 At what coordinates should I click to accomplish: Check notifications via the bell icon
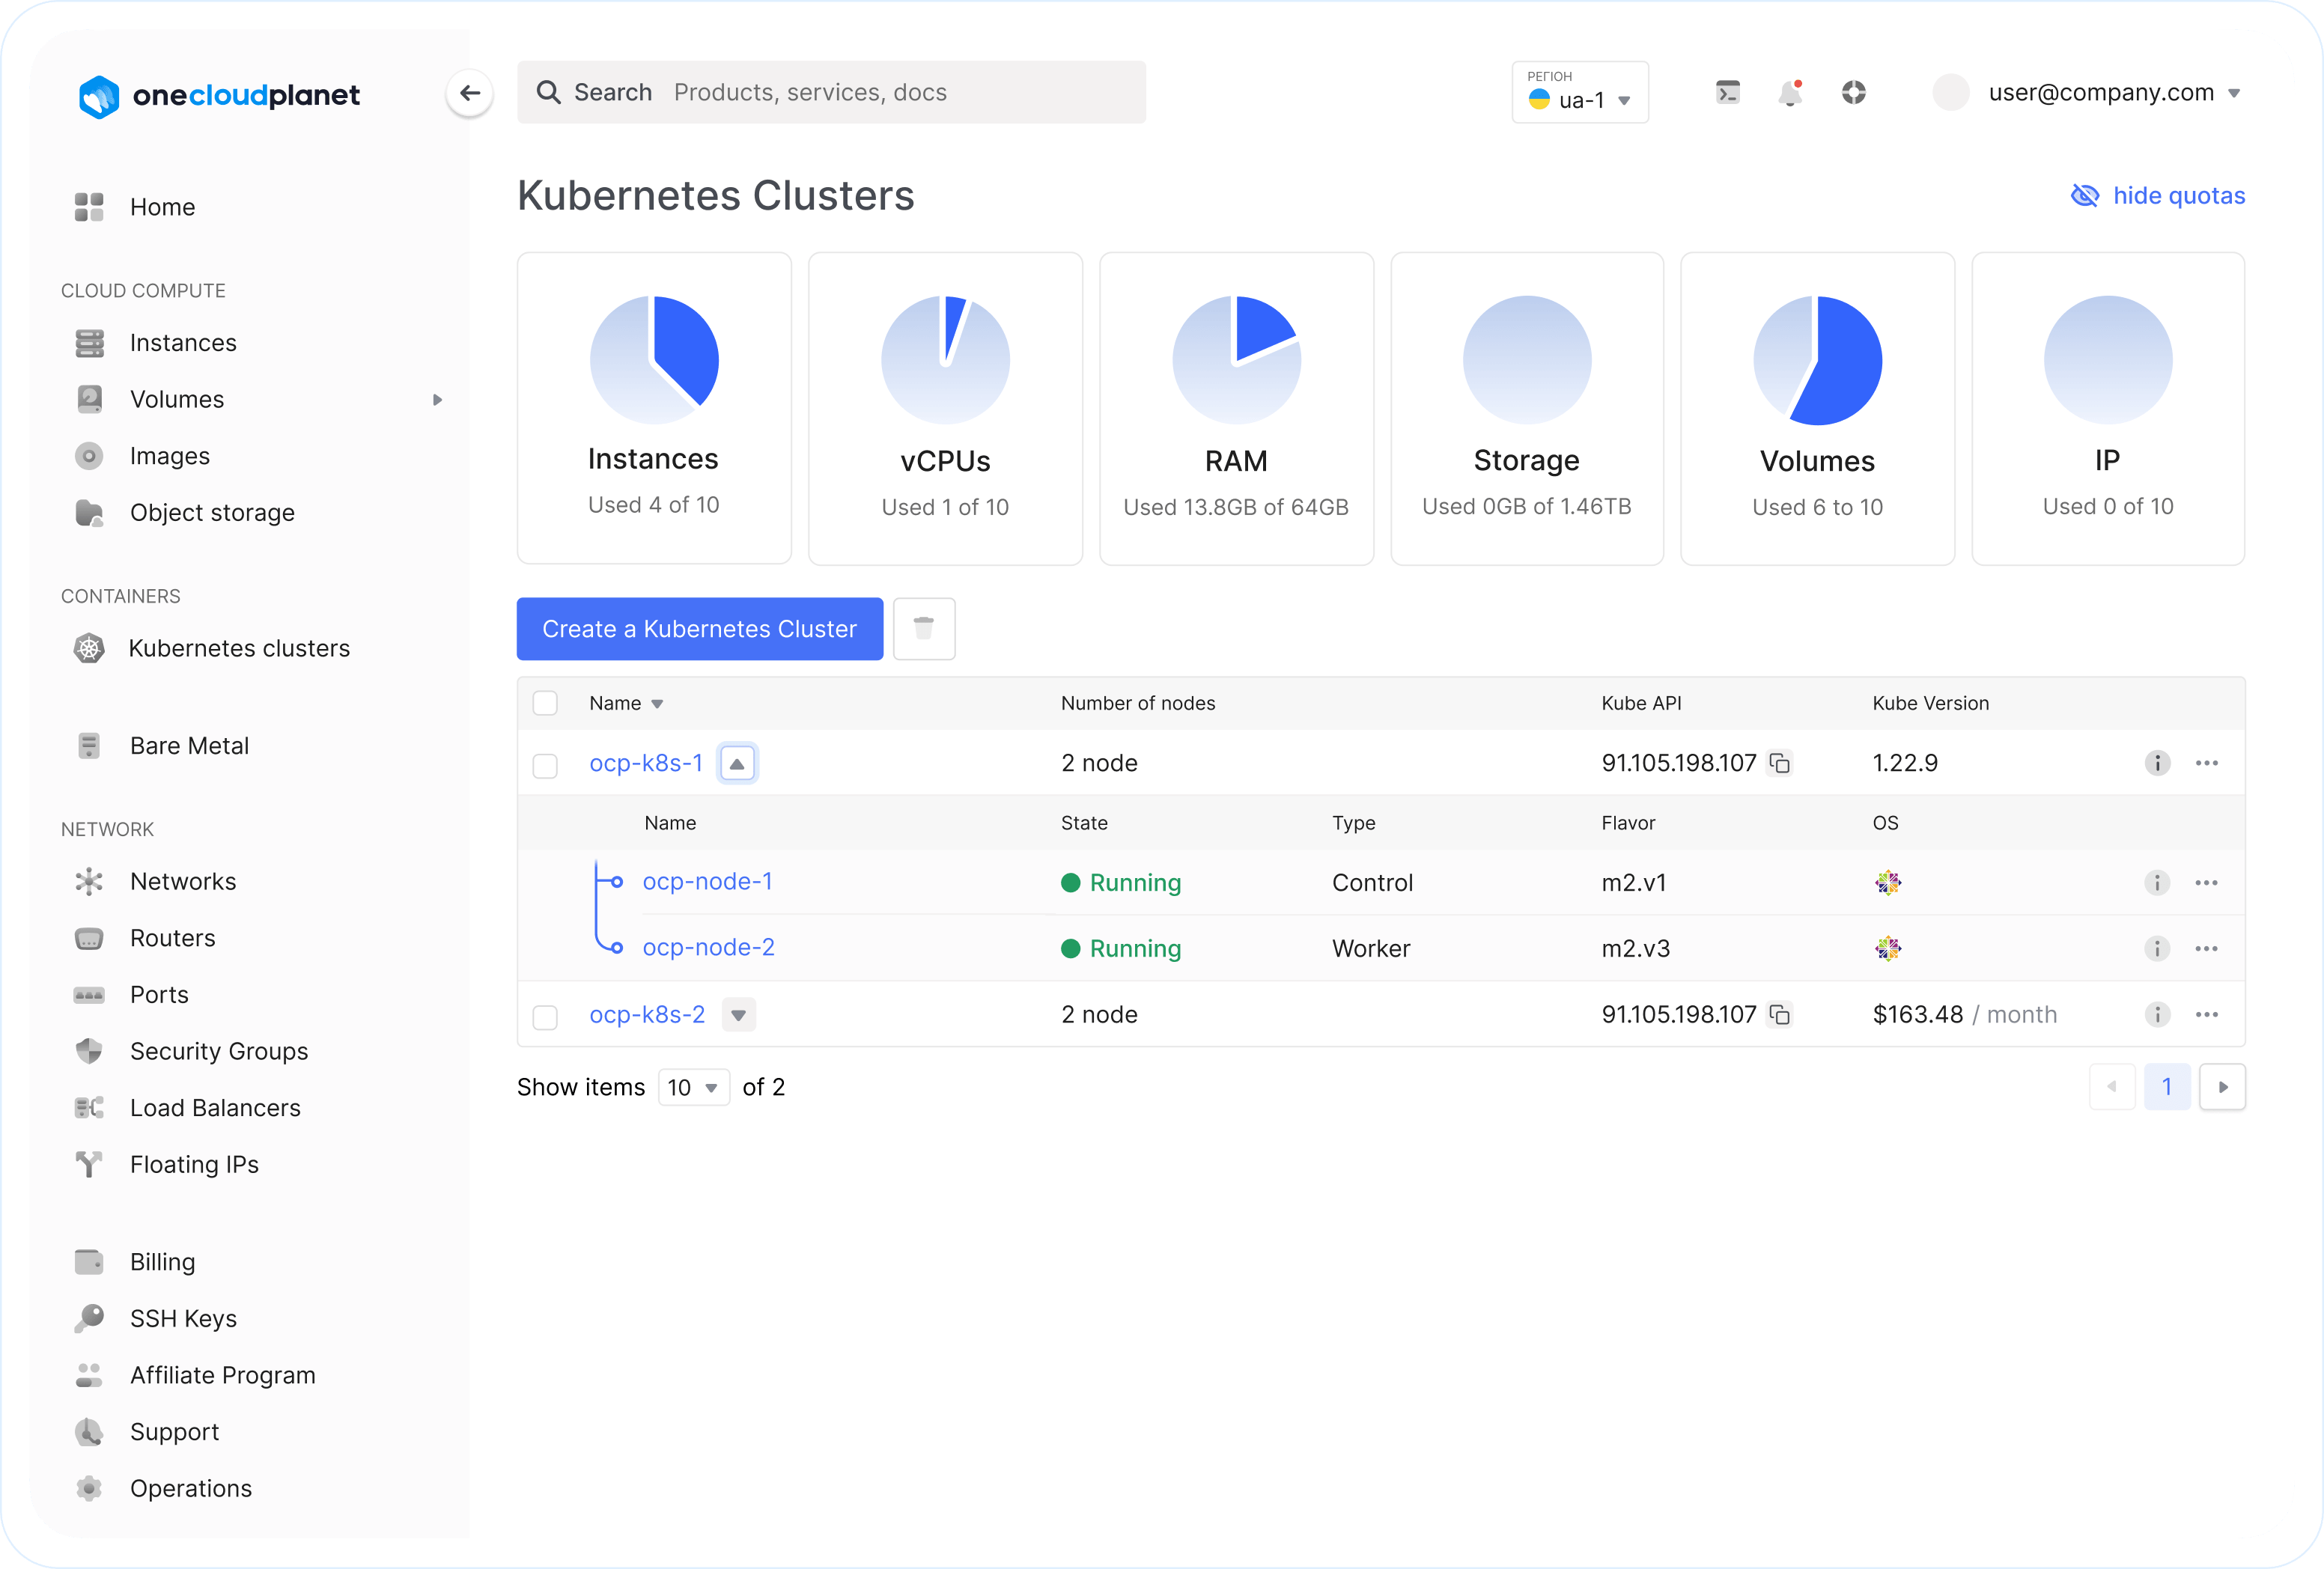[x=1790, y=92]
